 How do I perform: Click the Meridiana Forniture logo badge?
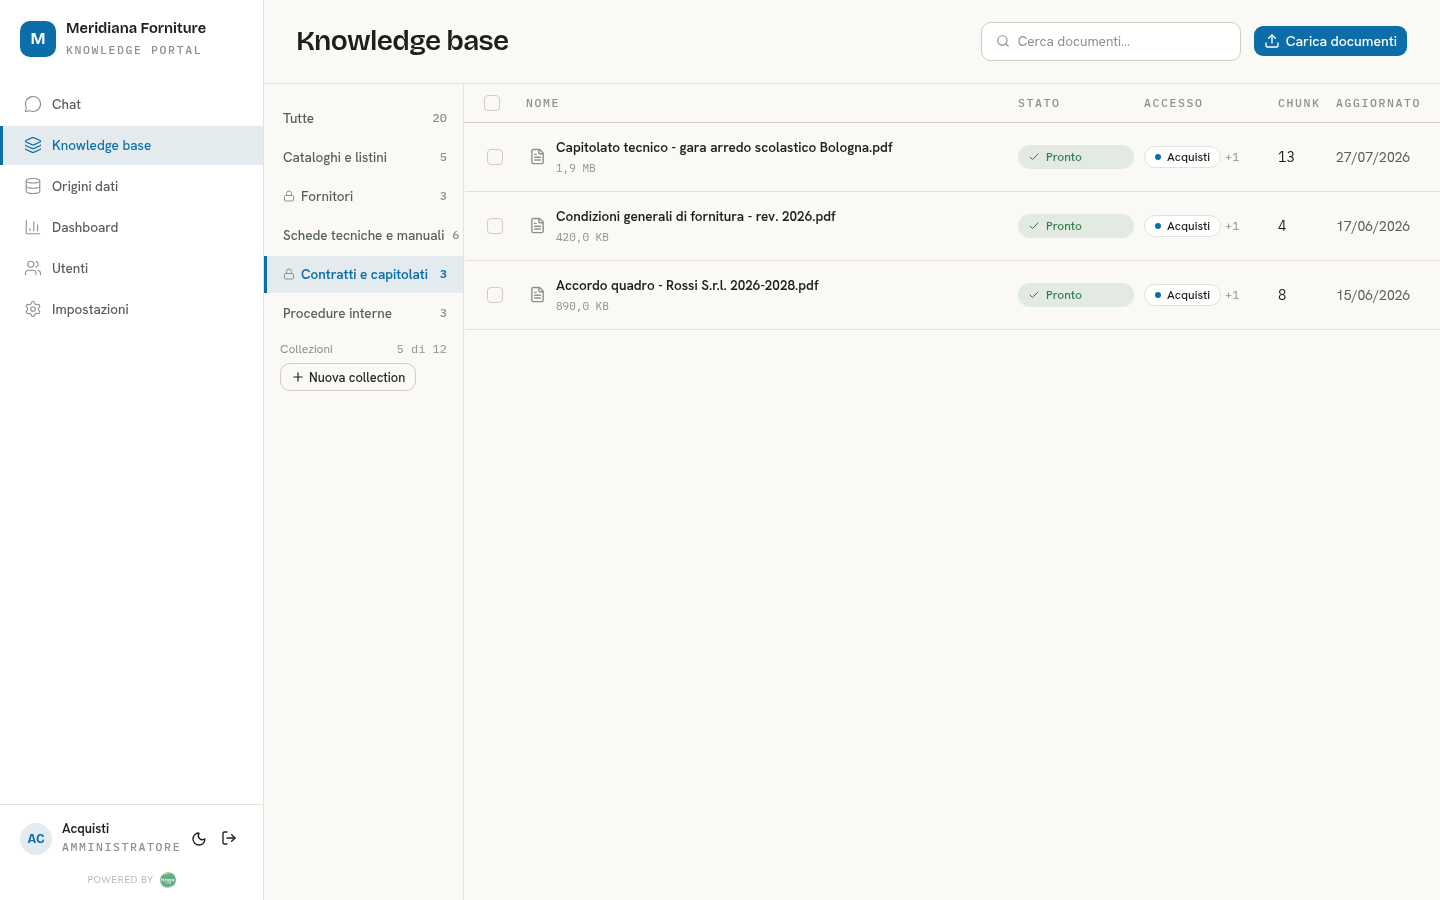coord(38,39)
